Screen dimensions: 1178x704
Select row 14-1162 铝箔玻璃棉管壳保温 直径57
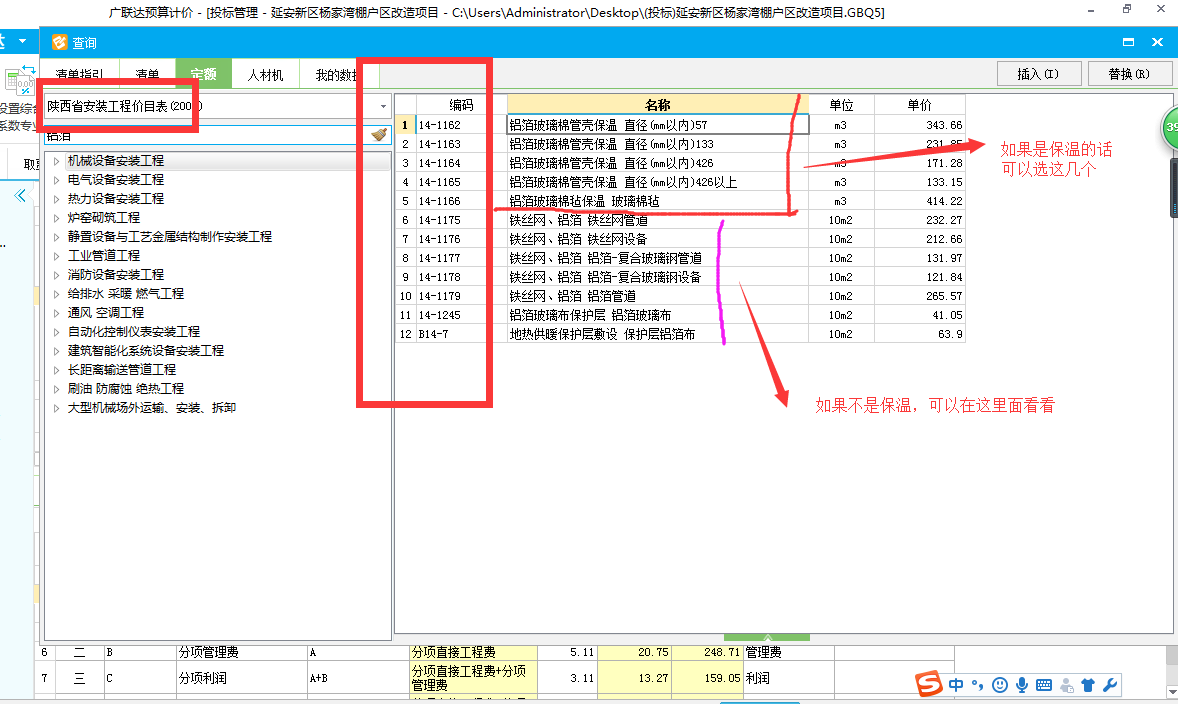point(680,125)
